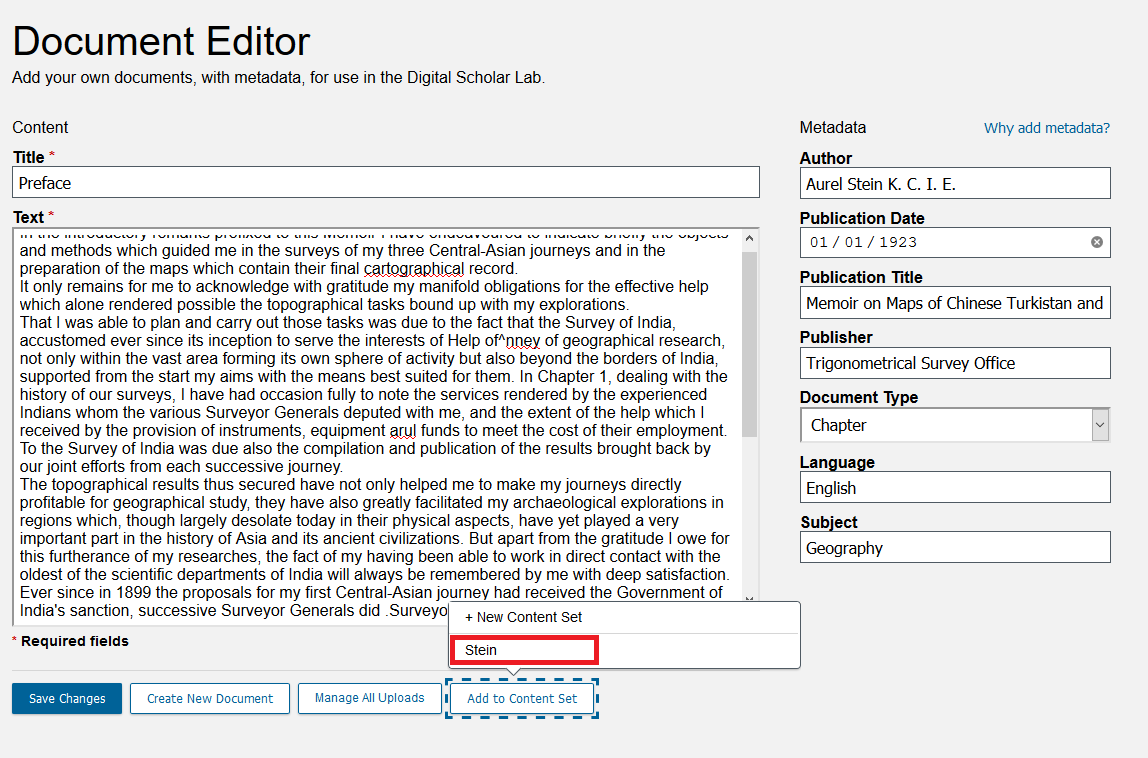Click inside the Title field showing 'Preface'
The image size is (1148, 758).
385,182
